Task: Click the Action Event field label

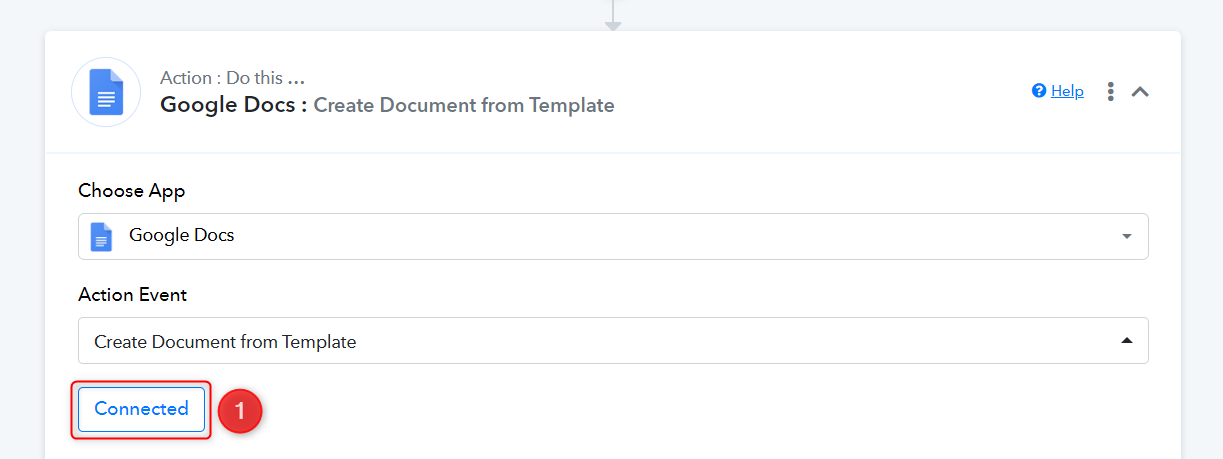Action: [x=132, y=295]
